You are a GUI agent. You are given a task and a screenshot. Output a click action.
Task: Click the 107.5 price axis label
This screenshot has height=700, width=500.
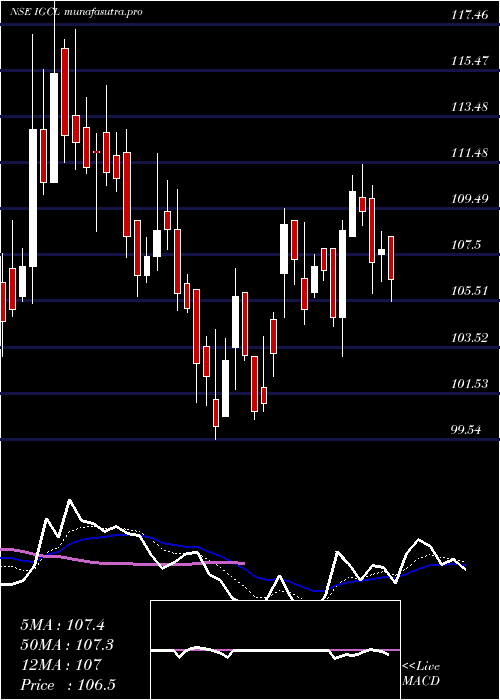point(466,245)
